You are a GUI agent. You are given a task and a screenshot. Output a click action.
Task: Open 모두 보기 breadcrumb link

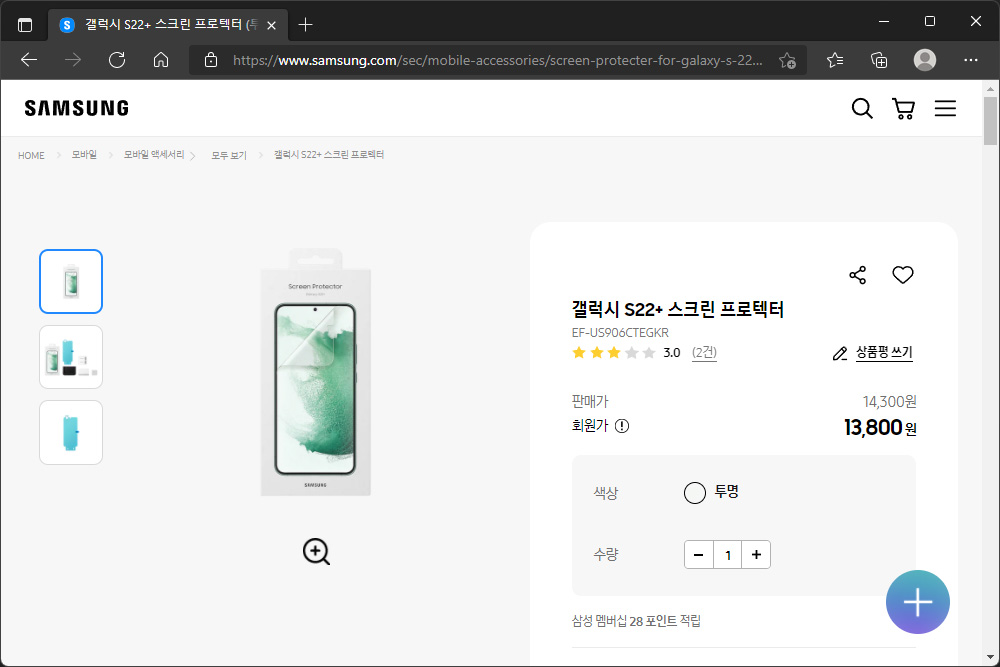click(229, 156)
